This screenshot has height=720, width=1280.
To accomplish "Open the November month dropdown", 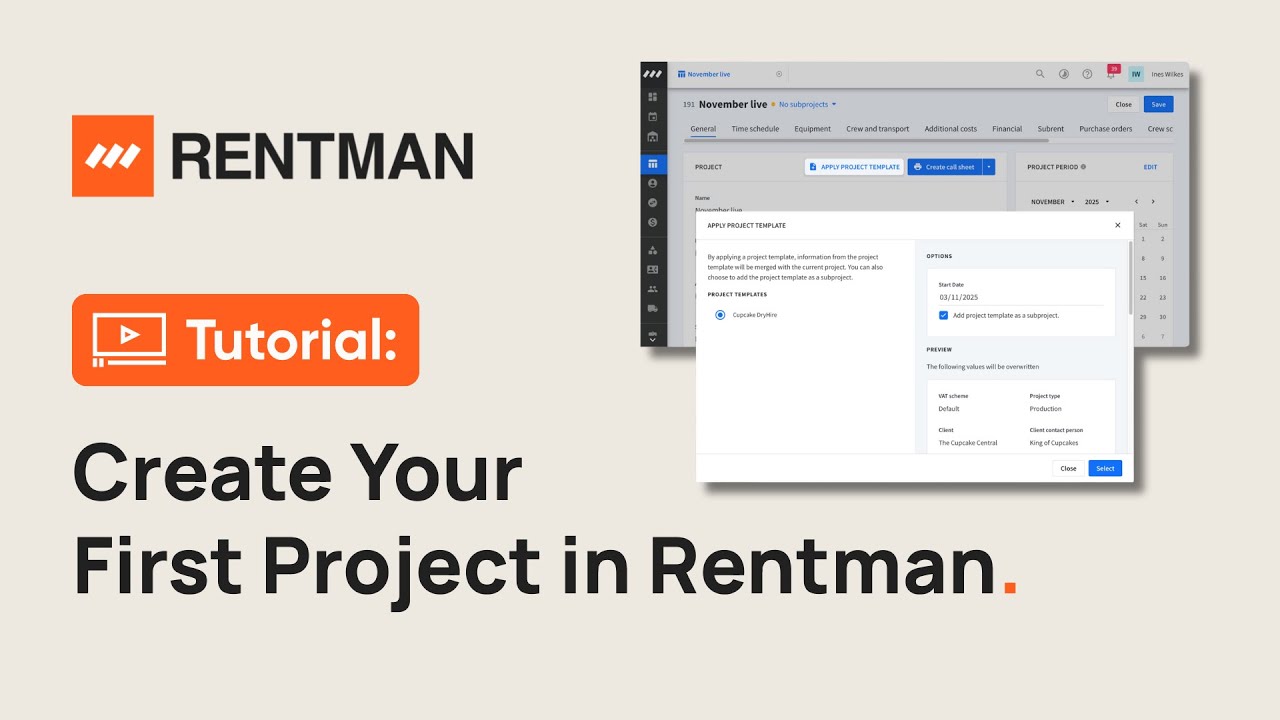I will coord(1052,202).
